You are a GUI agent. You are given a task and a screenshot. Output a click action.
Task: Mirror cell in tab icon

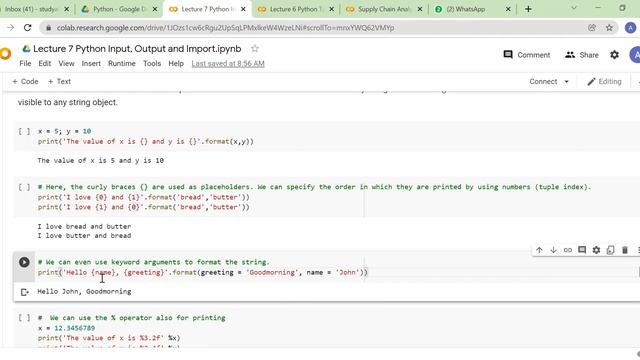click(x=610, y=250)
